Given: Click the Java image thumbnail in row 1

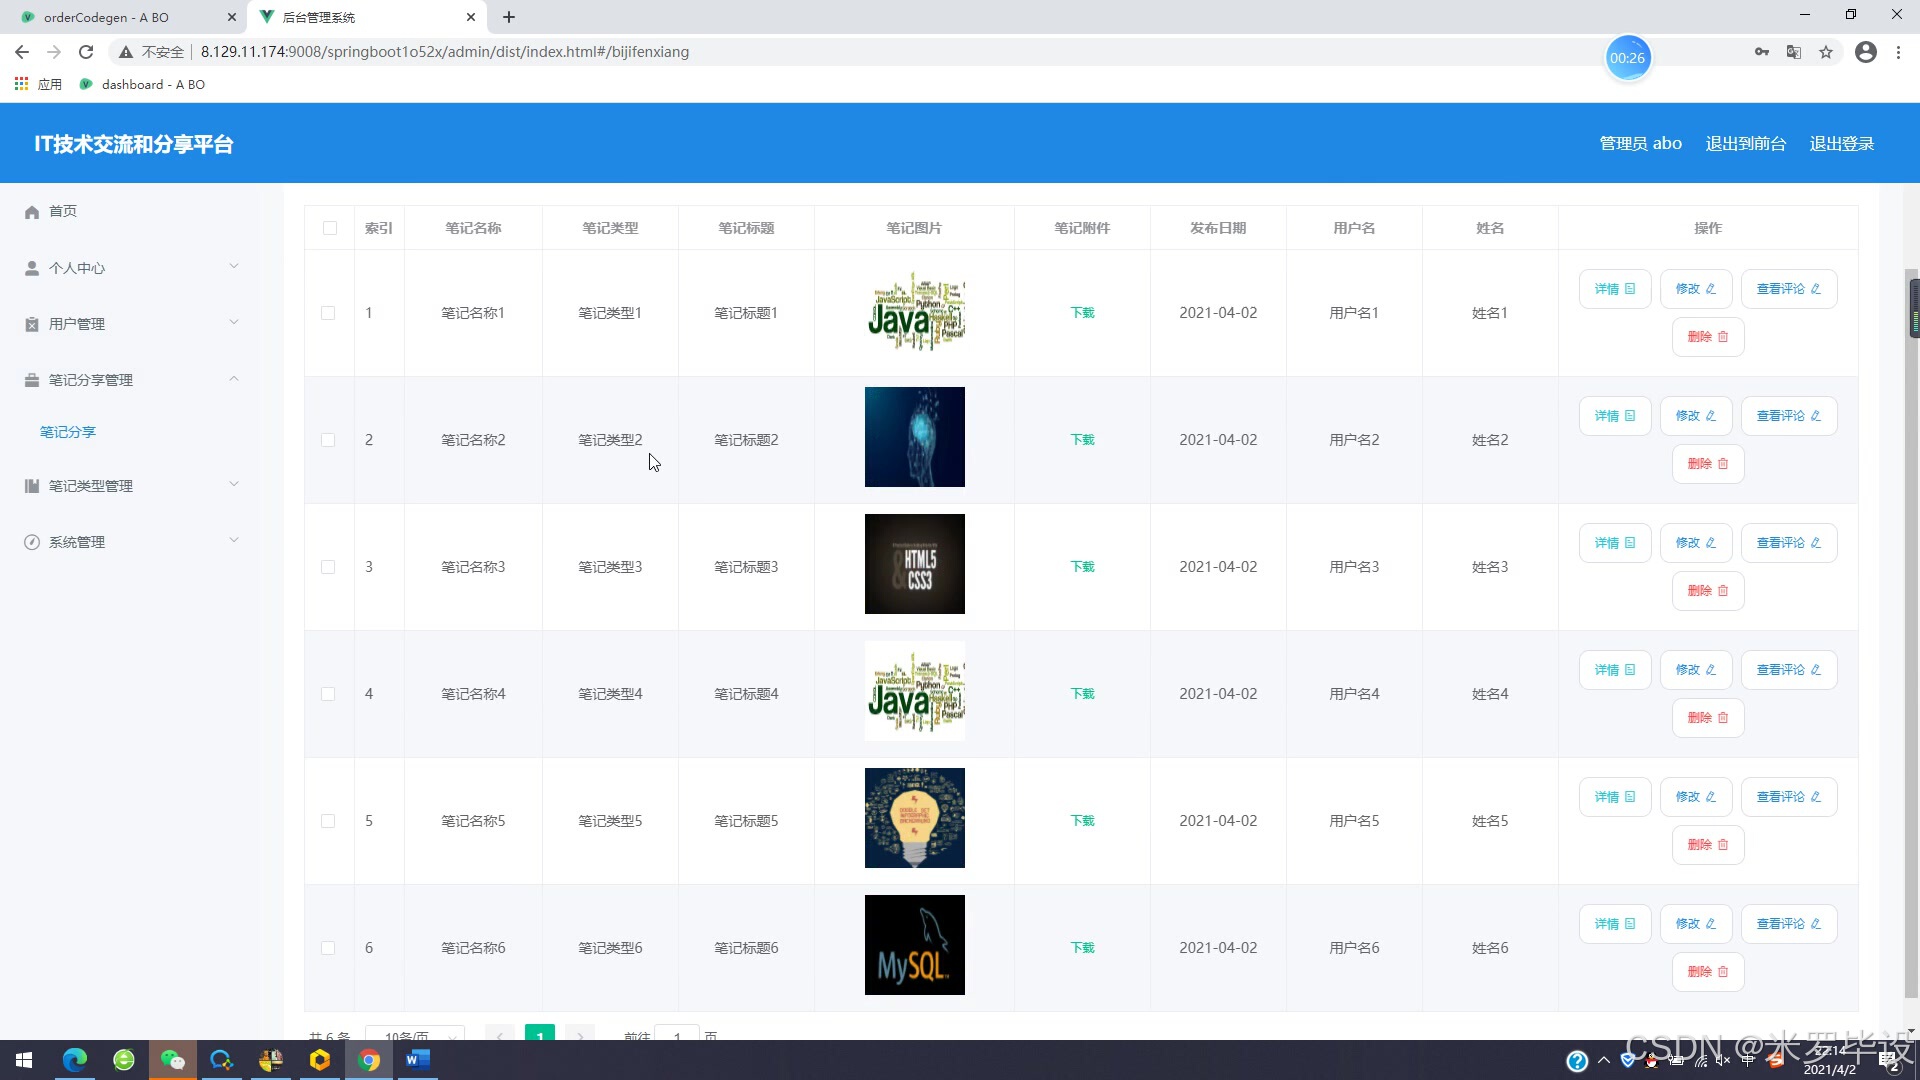Looking at the screenshot, I should 915,310.
